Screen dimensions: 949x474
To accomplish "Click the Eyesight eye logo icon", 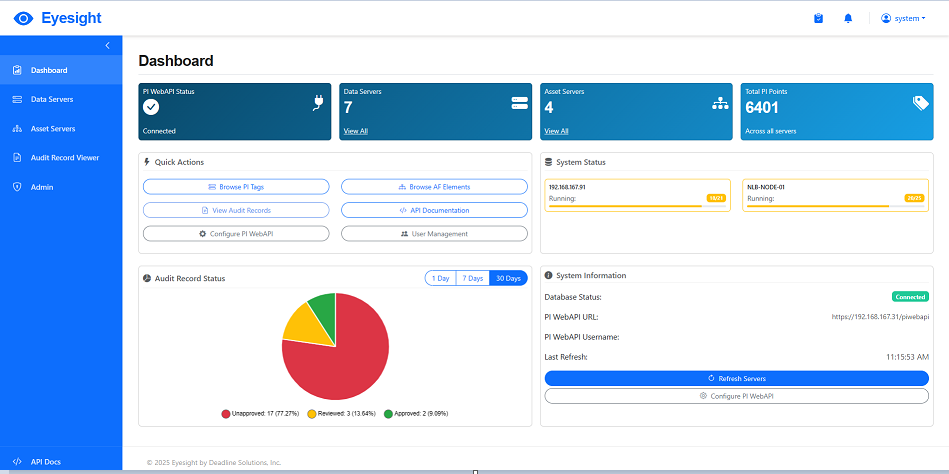I will [23, 18].
